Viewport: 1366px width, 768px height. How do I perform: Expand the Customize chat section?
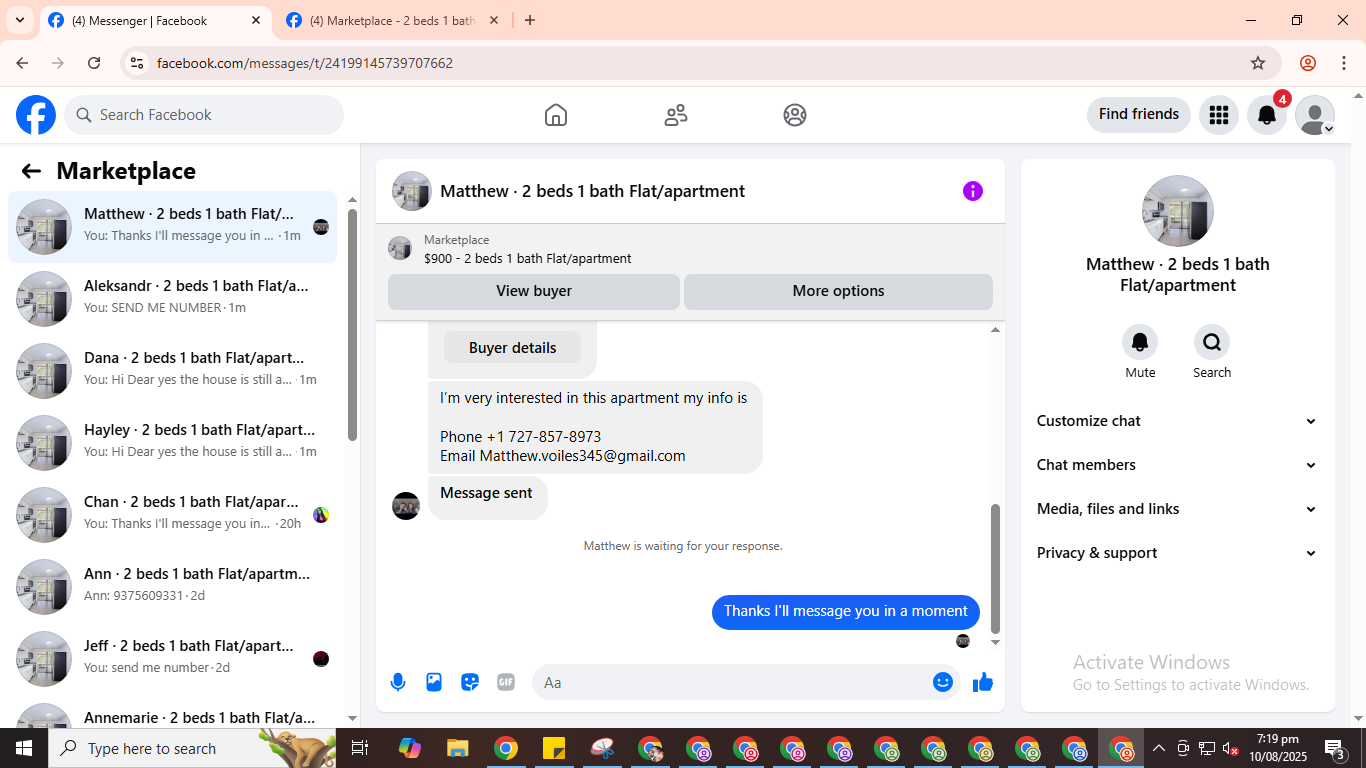tap(1177, 421)
